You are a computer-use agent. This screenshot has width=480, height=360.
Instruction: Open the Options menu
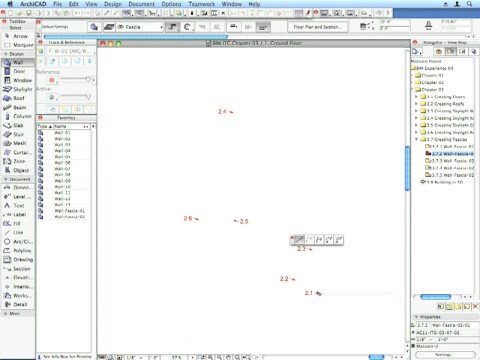(171, 4)
